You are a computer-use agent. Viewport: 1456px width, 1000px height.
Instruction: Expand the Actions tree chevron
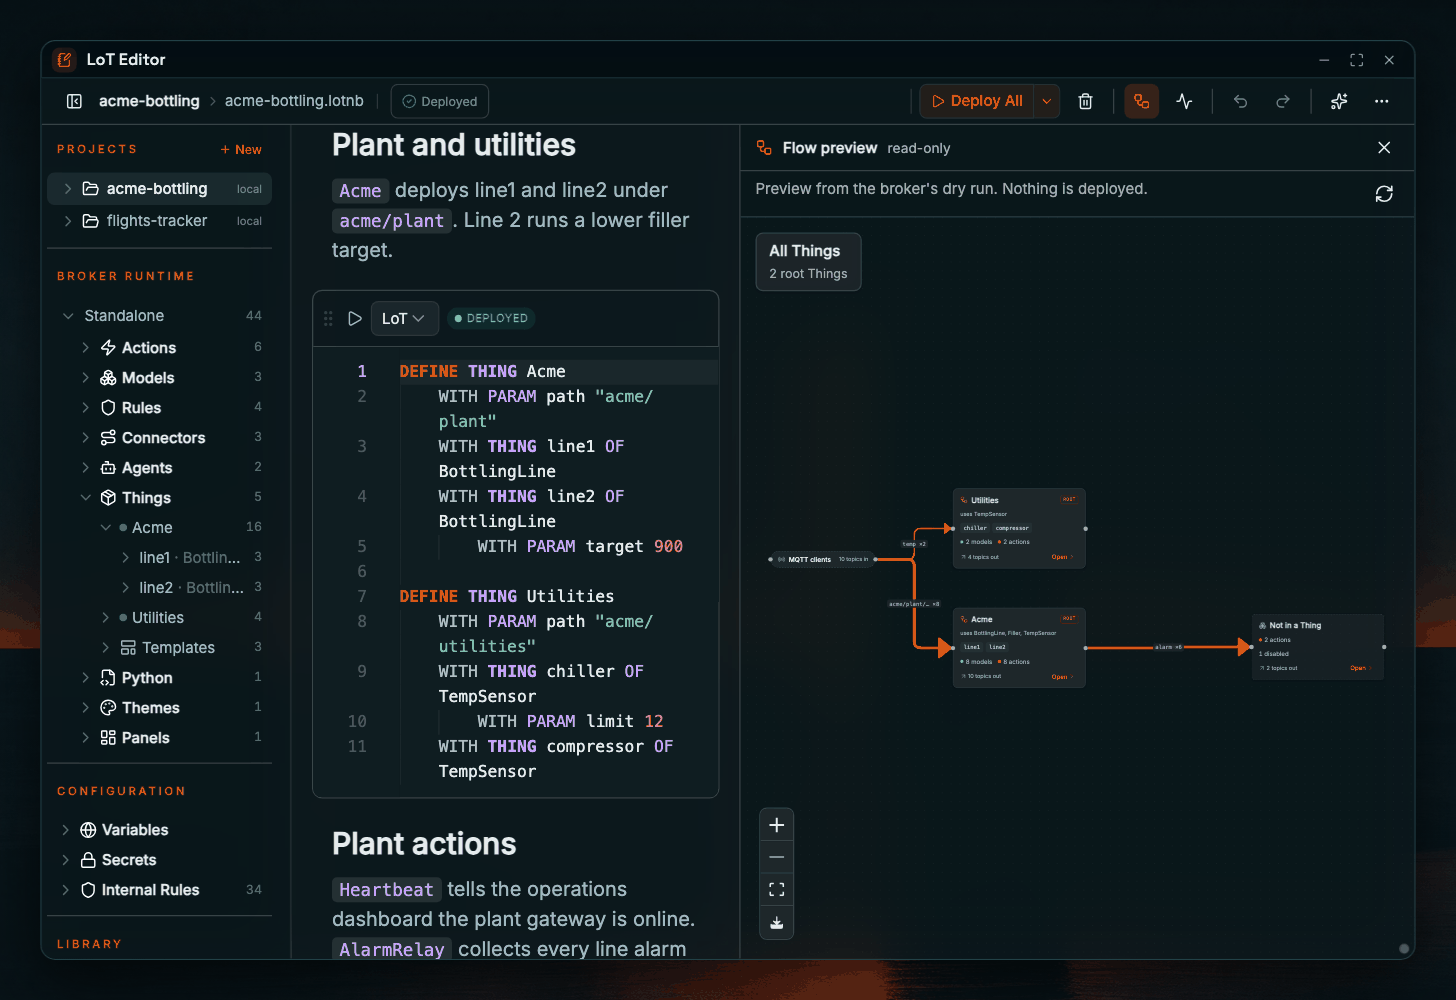86,348
